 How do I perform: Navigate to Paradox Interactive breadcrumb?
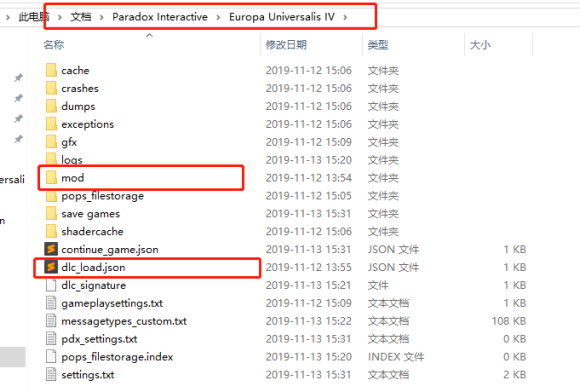click(160, 17)
